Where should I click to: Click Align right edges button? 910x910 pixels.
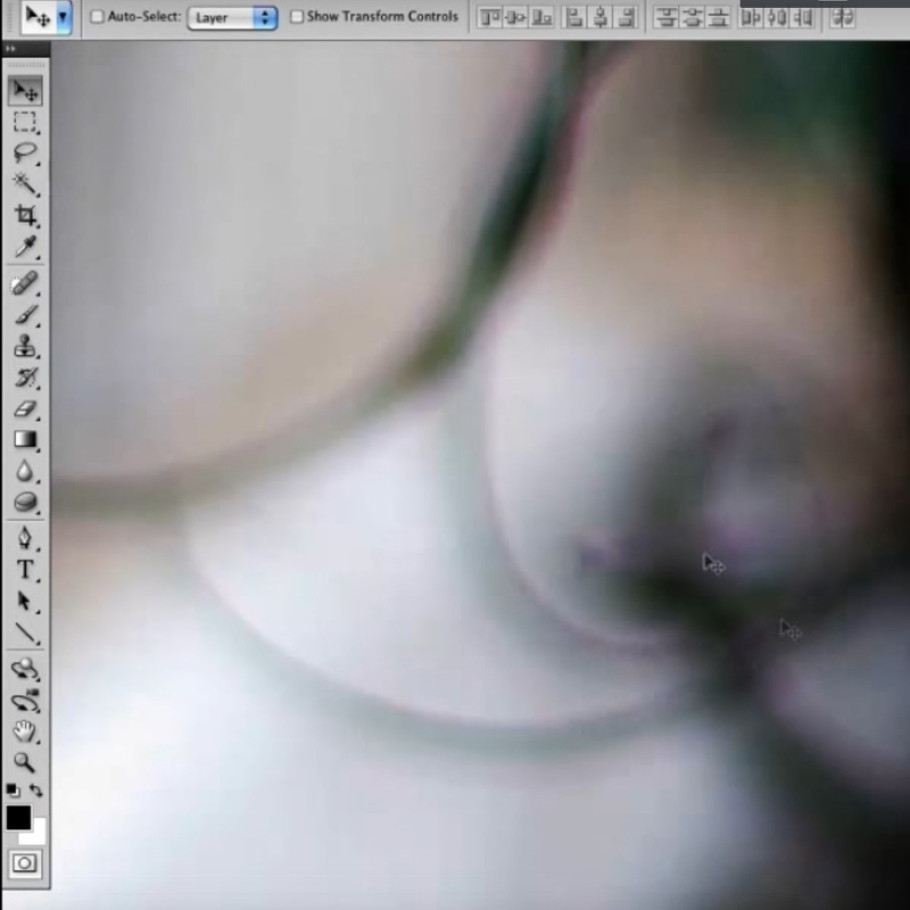(627, 18)
